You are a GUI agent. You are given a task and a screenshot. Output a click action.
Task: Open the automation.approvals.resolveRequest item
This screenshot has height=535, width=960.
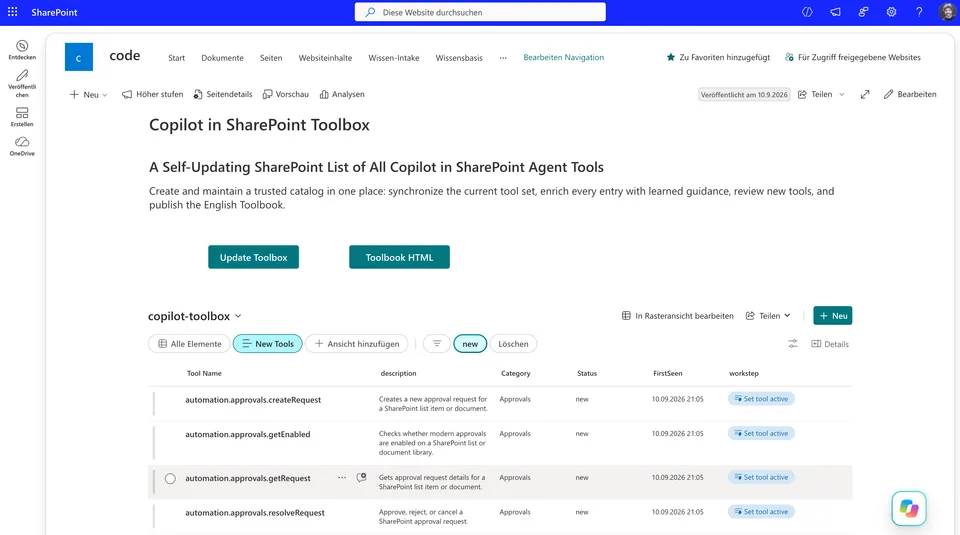coord(255,512)
